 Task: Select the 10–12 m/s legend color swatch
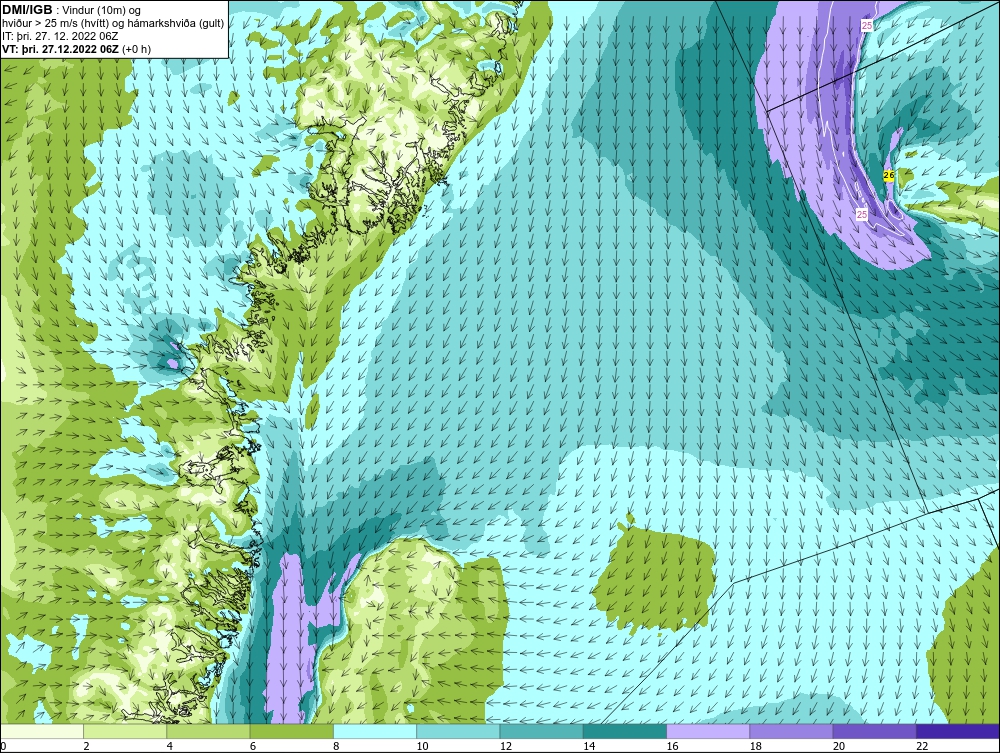[458, 731]
